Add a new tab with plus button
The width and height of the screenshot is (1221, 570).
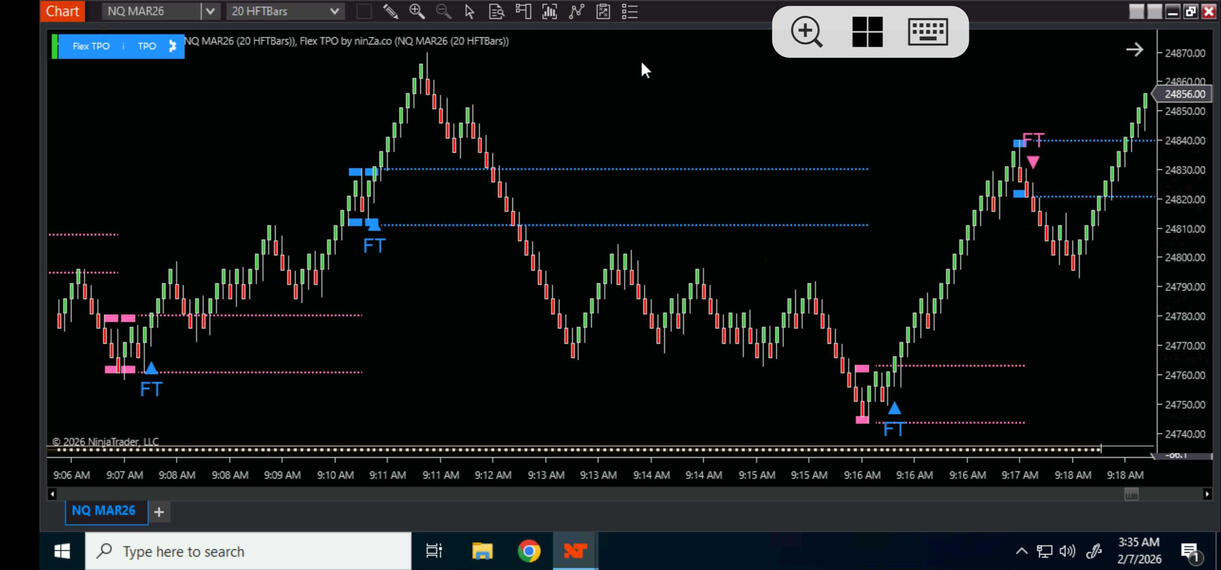[x=158, y=512]
